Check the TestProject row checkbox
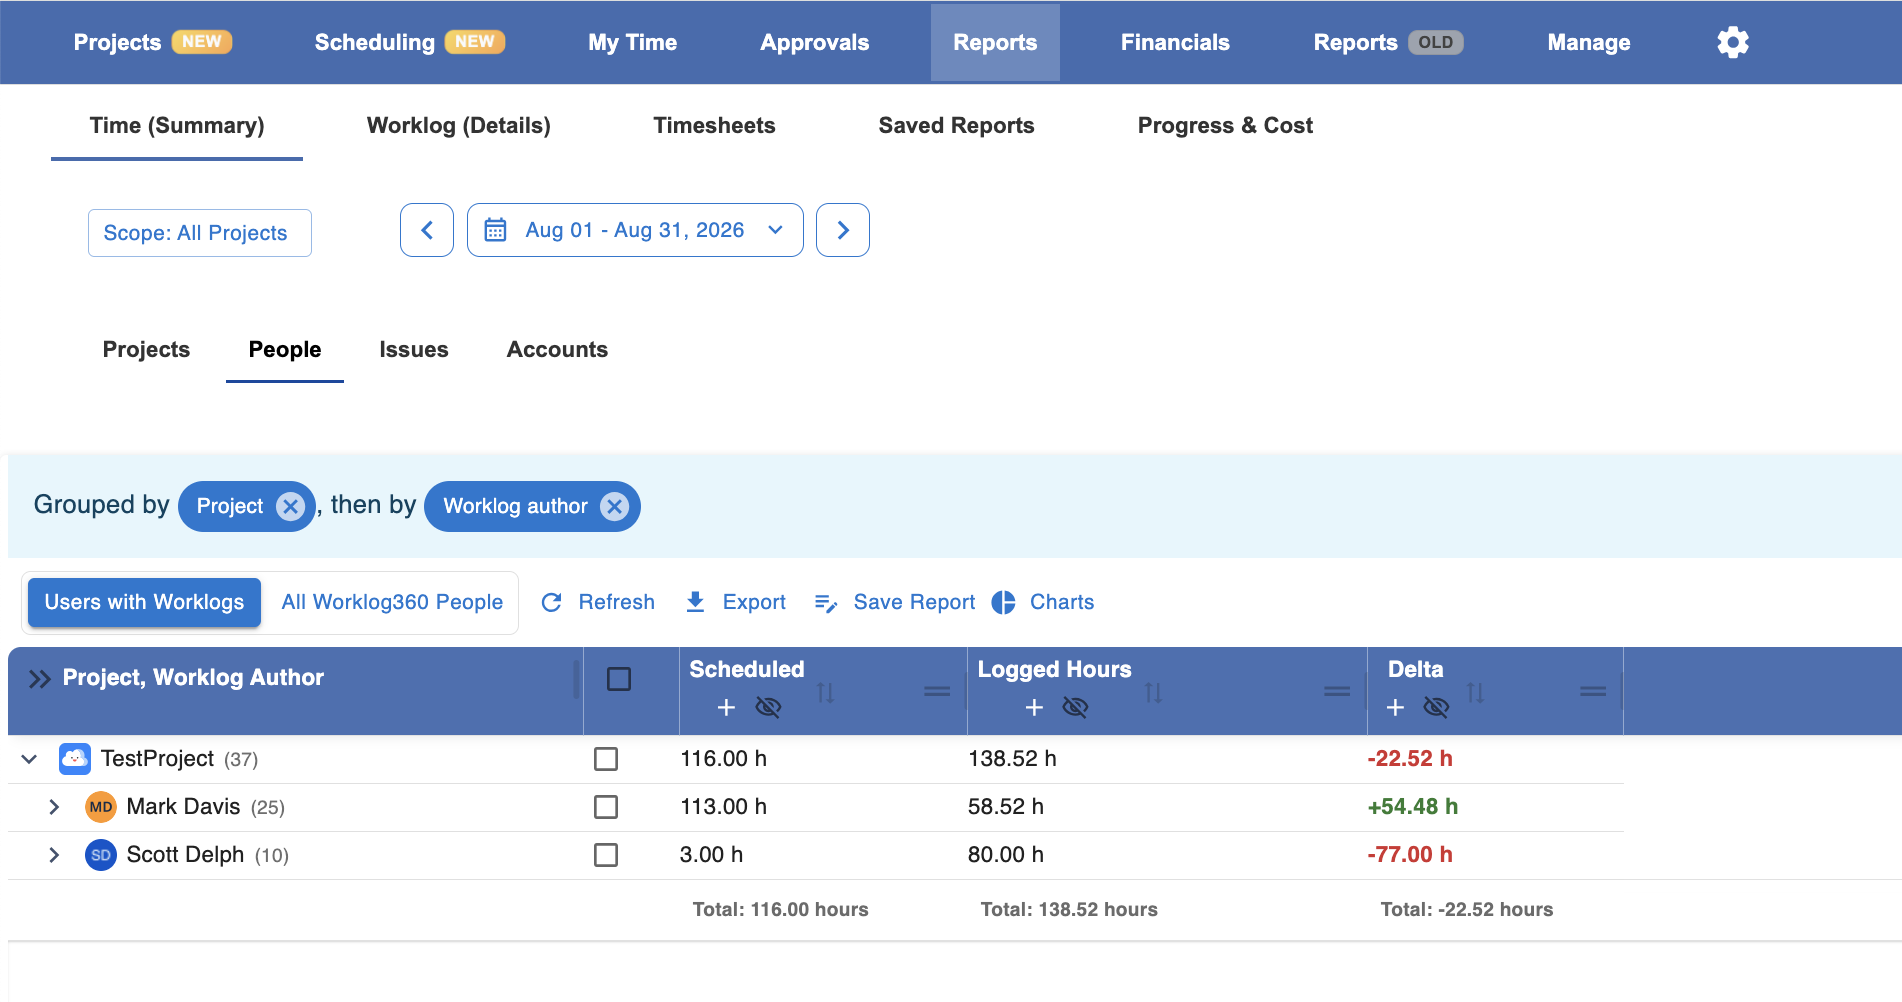Image resolution: width=1902 pixels, height=1002 pixels. tap(606, 759)
